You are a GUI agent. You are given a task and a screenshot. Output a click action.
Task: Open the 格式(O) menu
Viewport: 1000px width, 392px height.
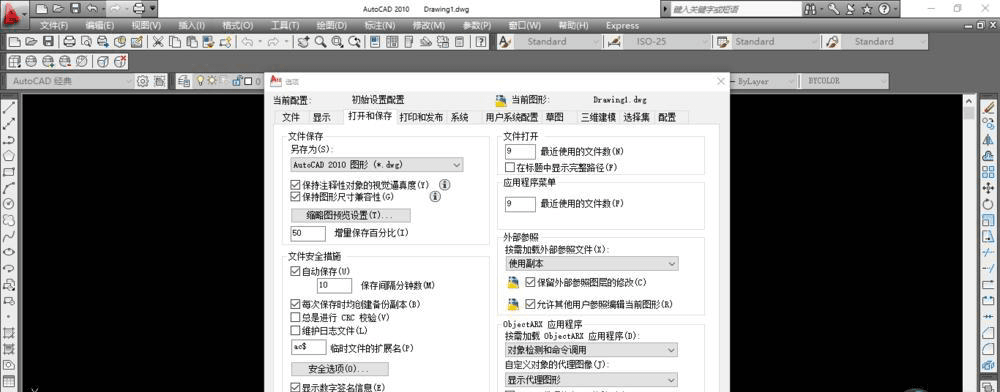237,25
